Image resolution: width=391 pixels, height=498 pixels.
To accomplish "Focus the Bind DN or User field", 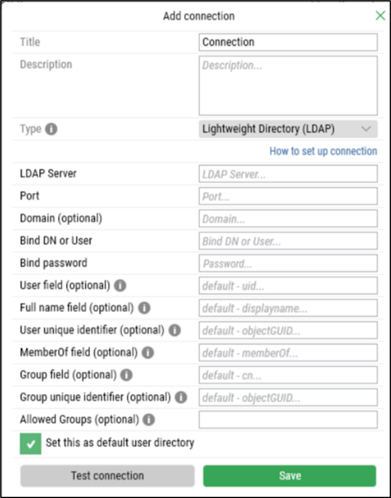I will (288, 241).
